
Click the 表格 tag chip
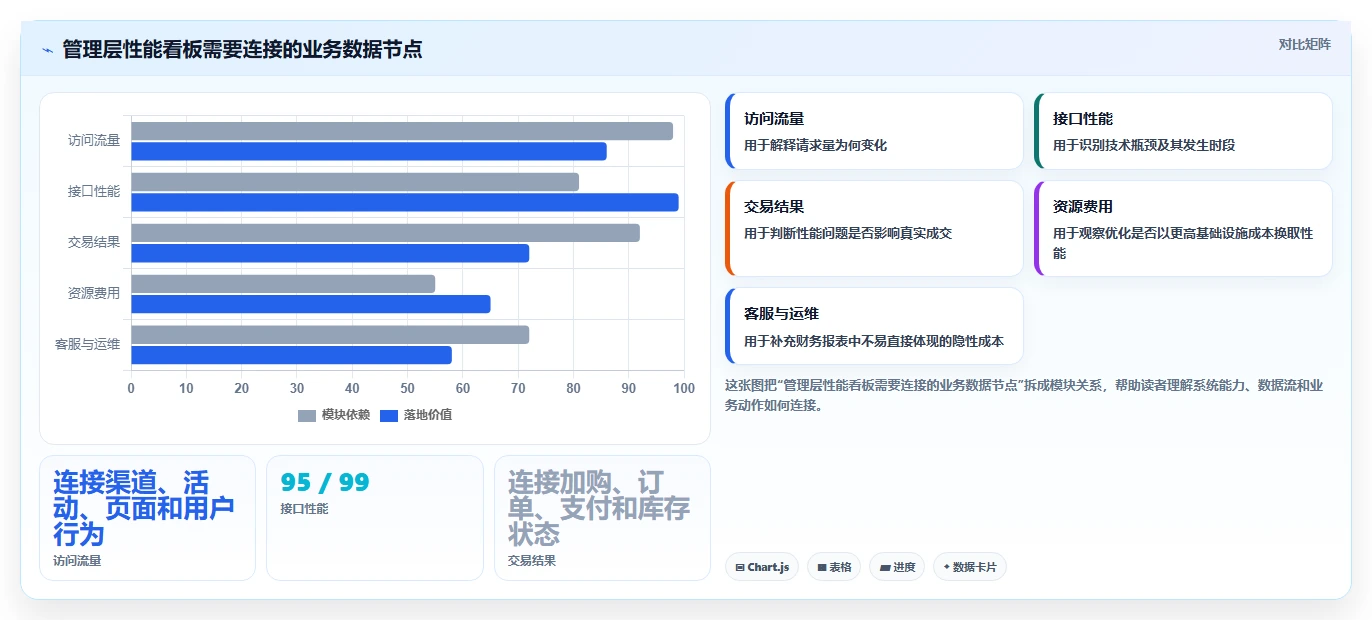834,567
